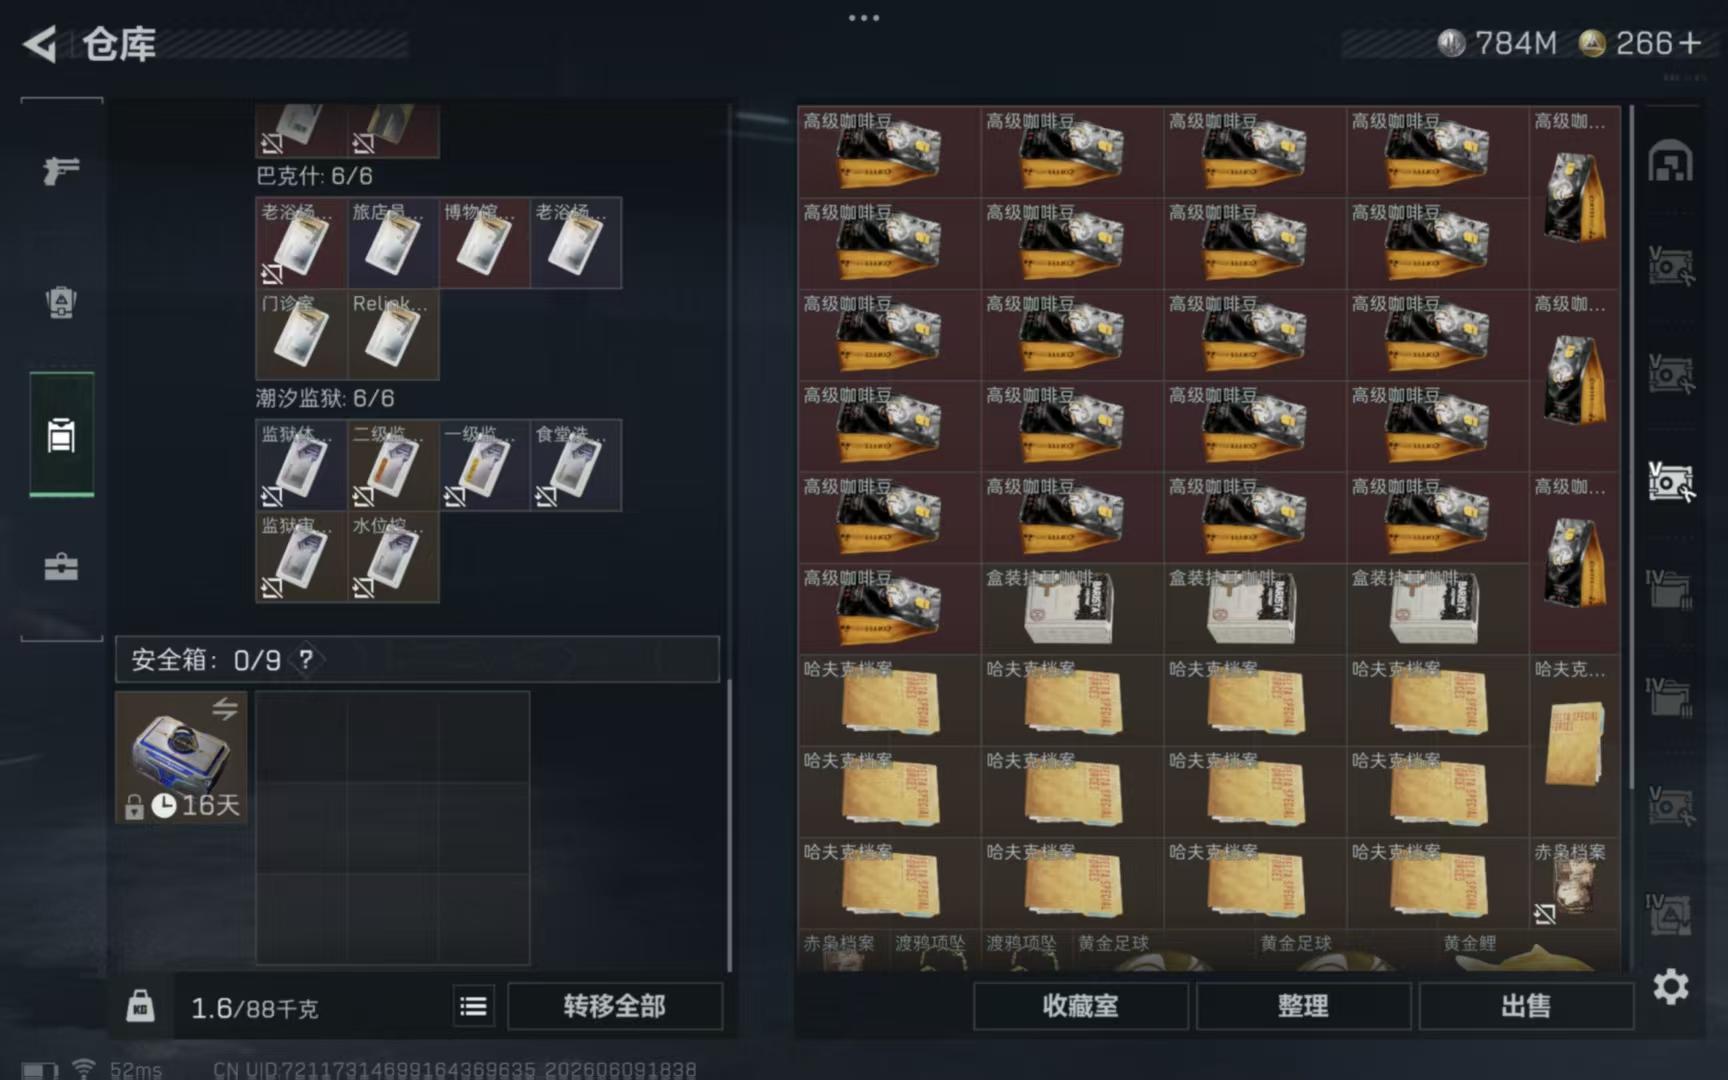The image size is (1728, 1080).
Task: Click the 仓库 page title
Action: tap(119, 44)
